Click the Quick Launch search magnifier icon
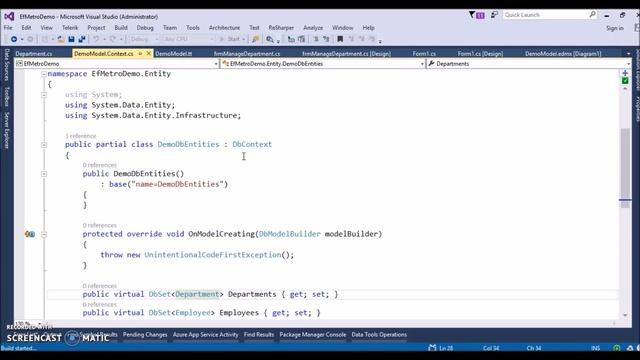 tap(592, 15)
